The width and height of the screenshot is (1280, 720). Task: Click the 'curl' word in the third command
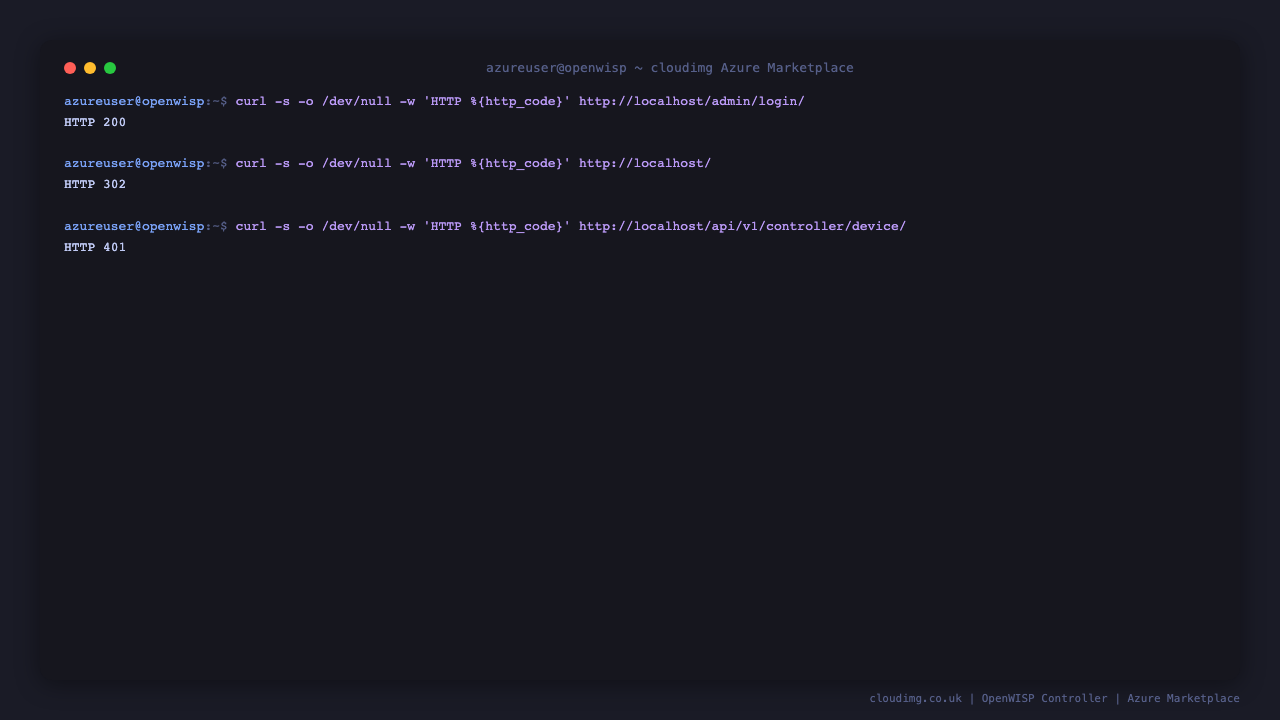click(251, 226)
